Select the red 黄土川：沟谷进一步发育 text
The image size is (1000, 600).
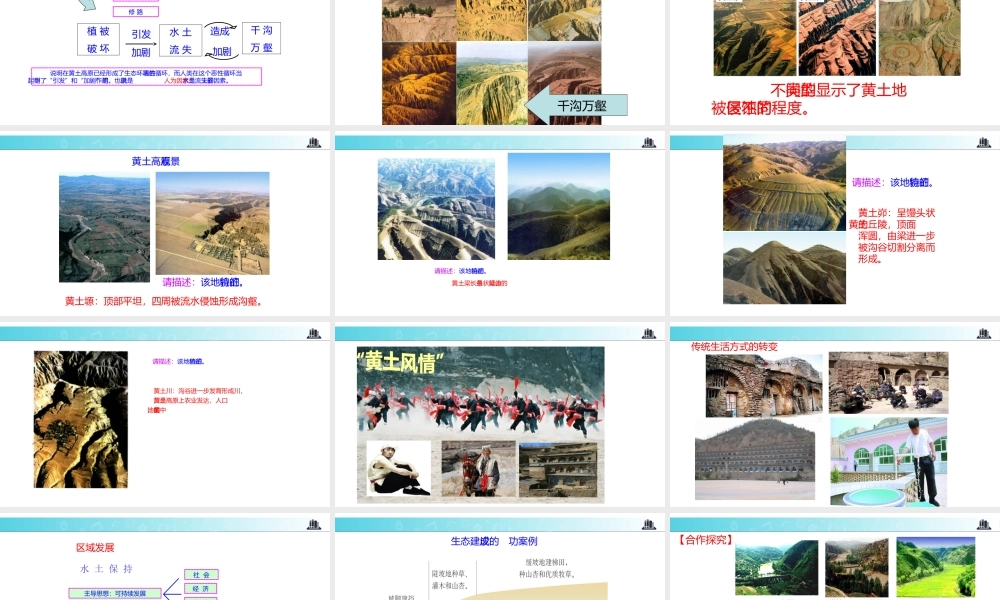click(195, 400)
